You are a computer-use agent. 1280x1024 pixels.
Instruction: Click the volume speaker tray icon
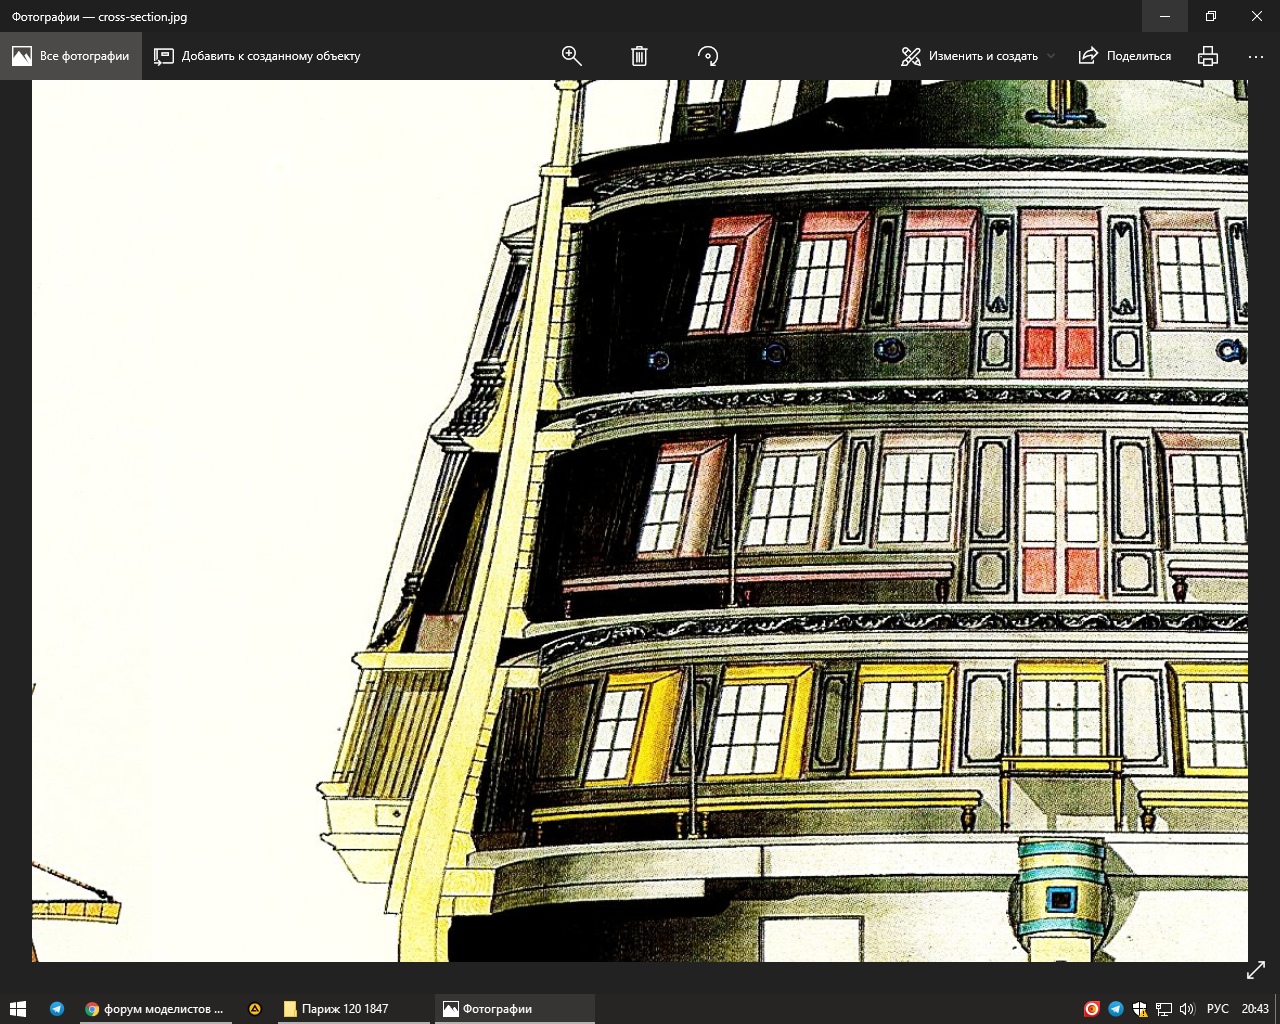tap(1187, 1009)
